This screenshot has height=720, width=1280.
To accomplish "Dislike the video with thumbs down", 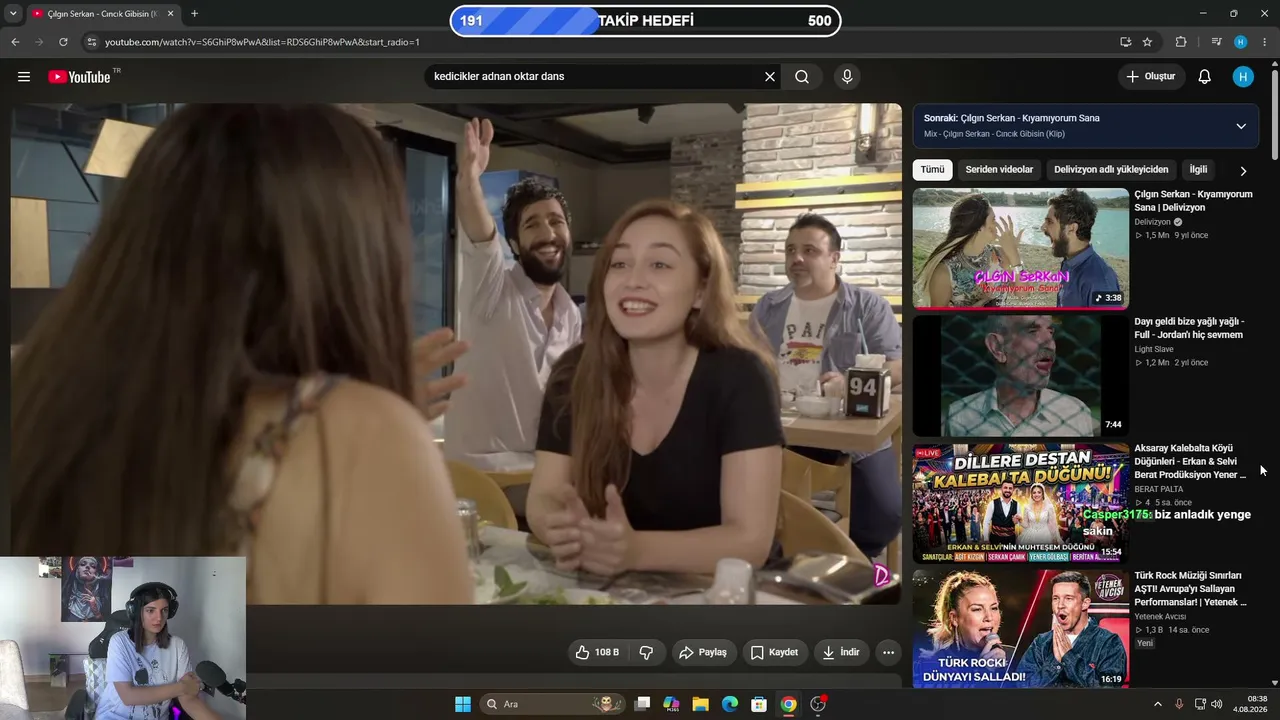I will (x=646, y=652).
